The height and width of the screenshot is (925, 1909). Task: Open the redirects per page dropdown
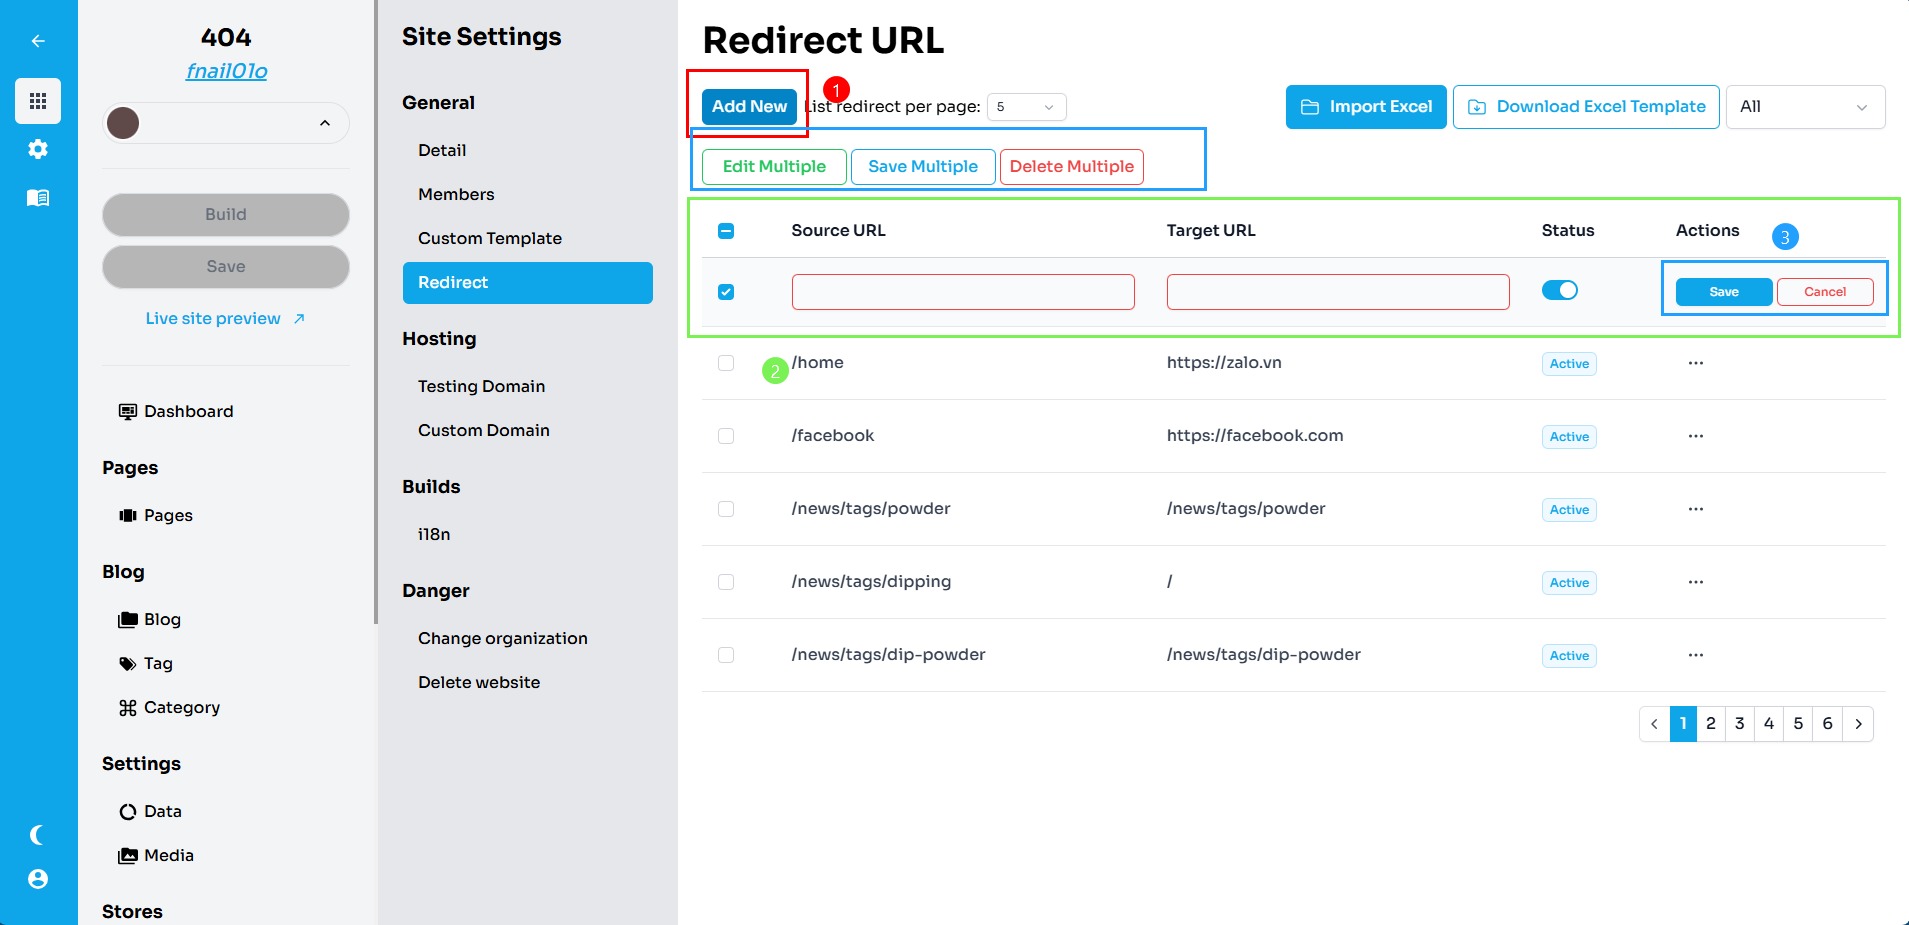pyautogui.click(x=1026, y=107)
